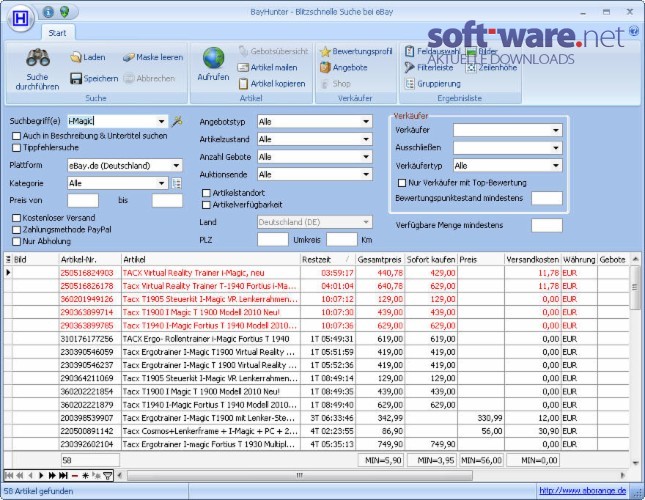The width and height of the screenshot is (645, 500).
Task: Open Suchbegriff(e) dropdown
Action: point(162,121)
